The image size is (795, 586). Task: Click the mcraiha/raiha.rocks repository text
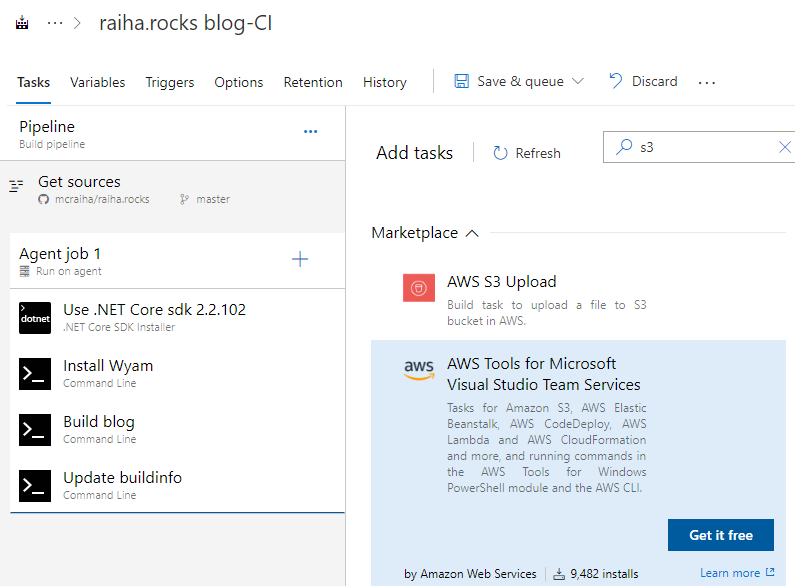click(x=102, y=199)
